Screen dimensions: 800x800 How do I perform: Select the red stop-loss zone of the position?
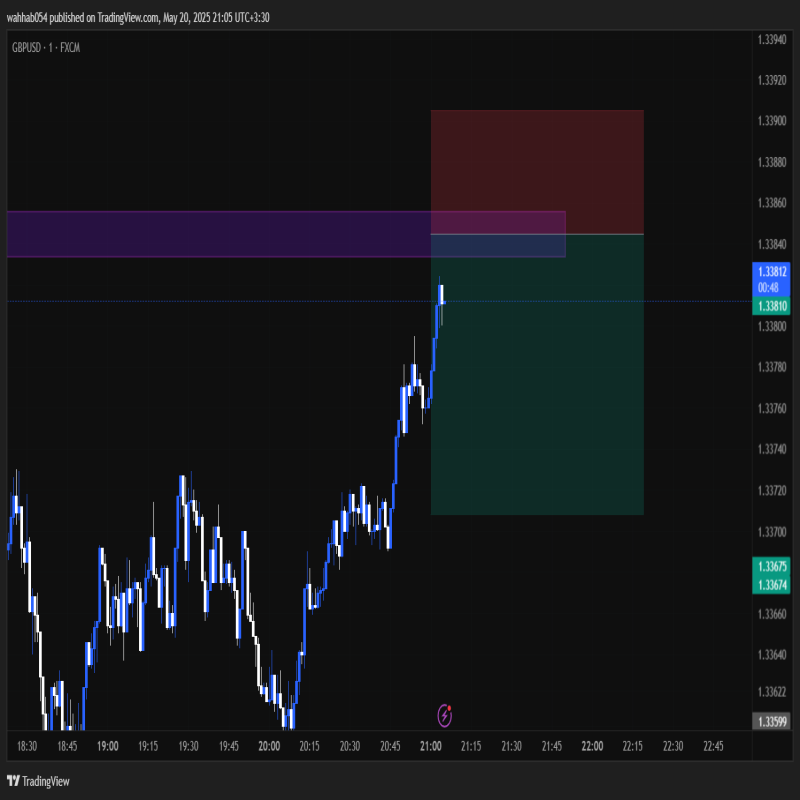tap(537, 172)
